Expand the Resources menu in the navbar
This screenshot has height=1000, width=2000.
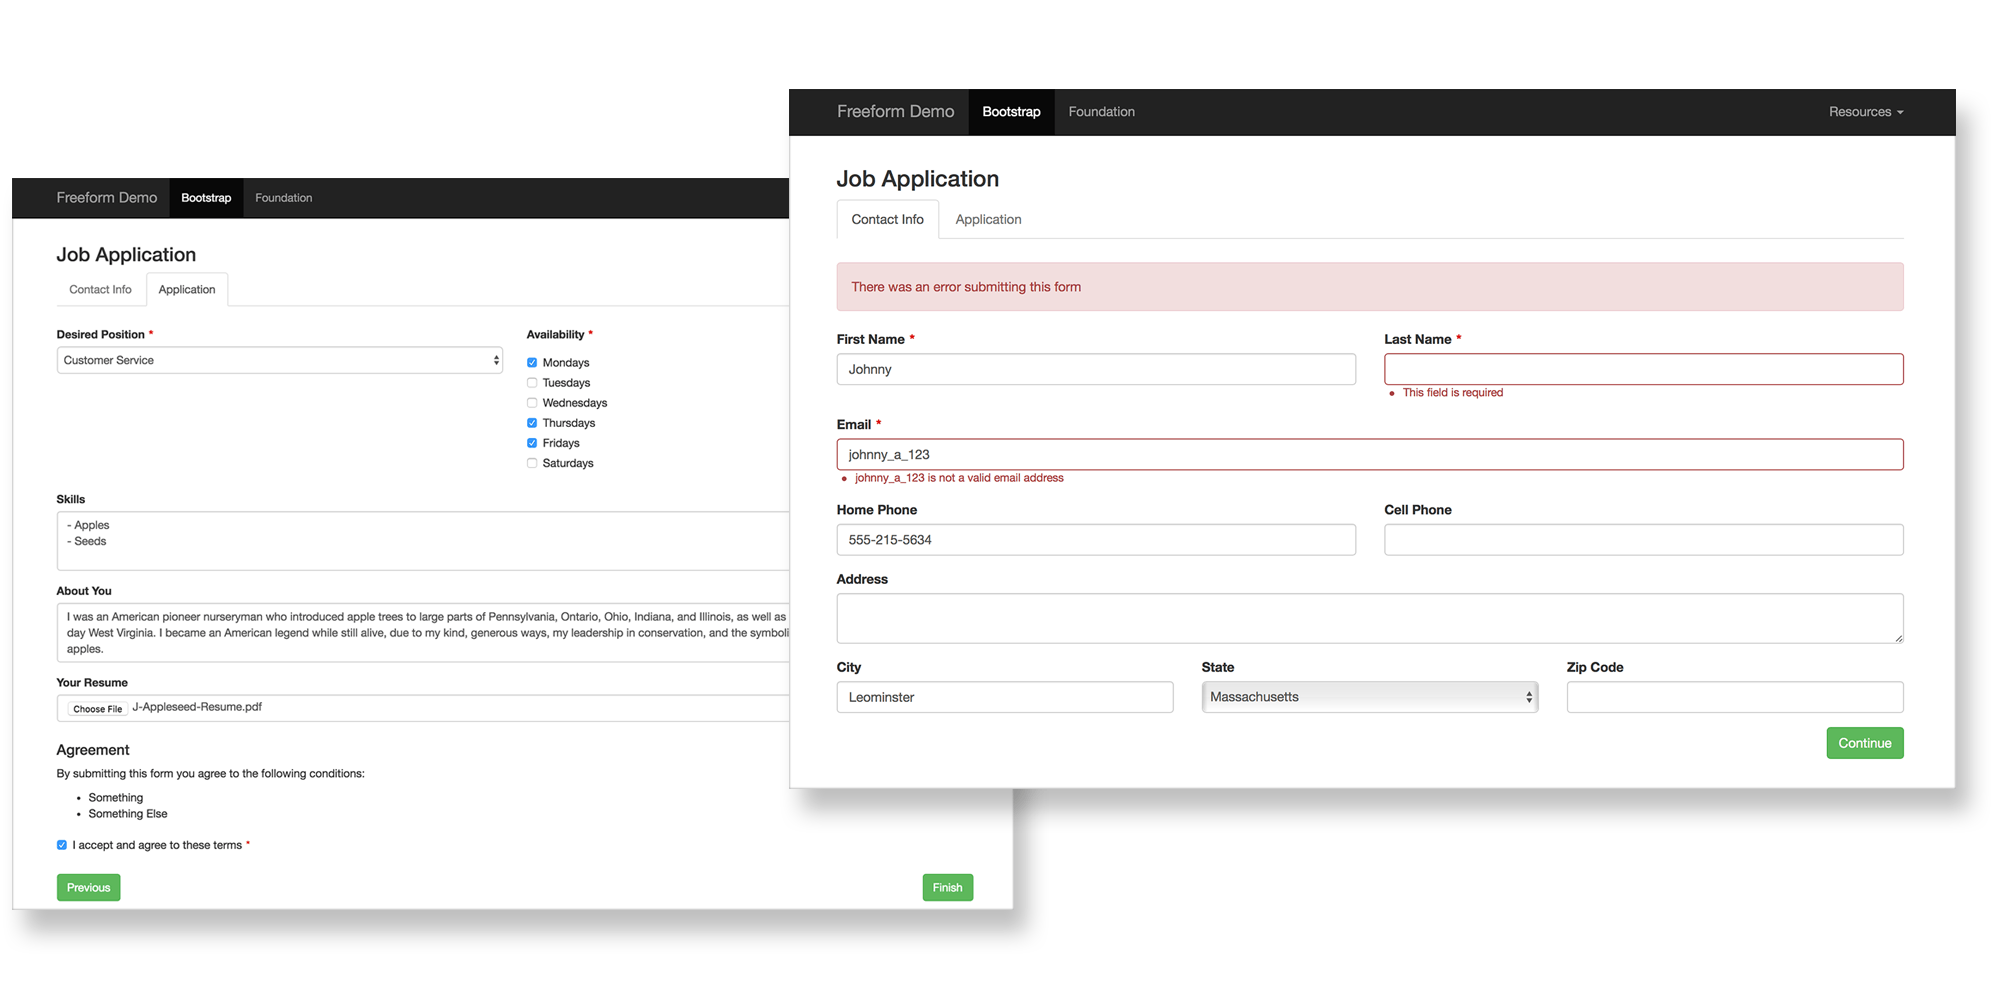1866,112
